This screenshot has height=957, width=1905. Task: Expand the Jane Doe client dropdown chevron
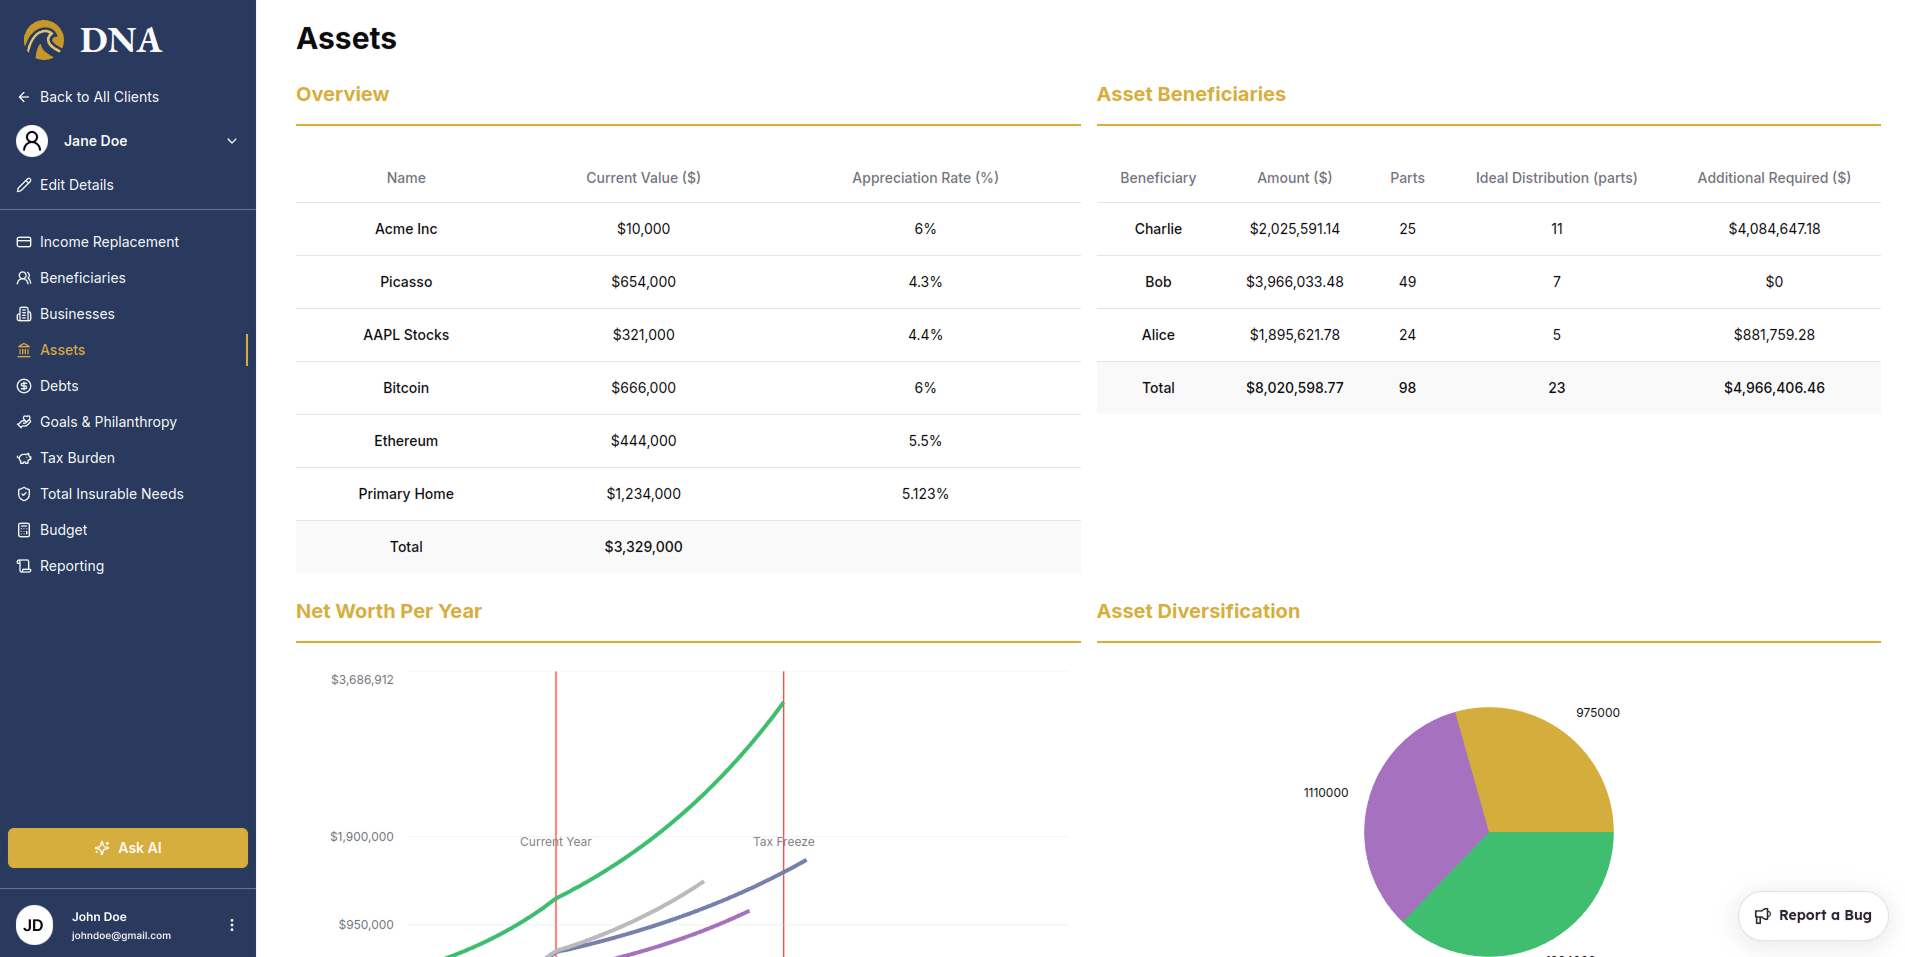232,141
